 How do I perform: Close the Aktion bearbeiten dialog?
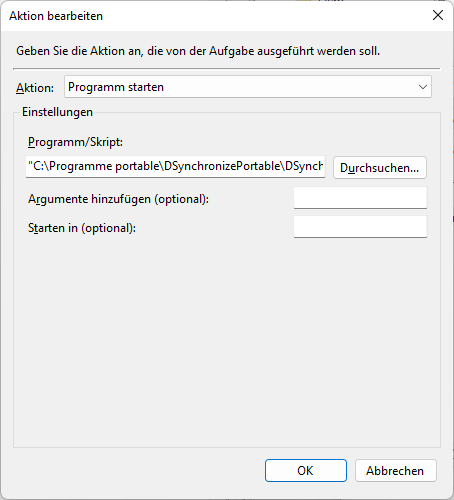pos(438,15)
